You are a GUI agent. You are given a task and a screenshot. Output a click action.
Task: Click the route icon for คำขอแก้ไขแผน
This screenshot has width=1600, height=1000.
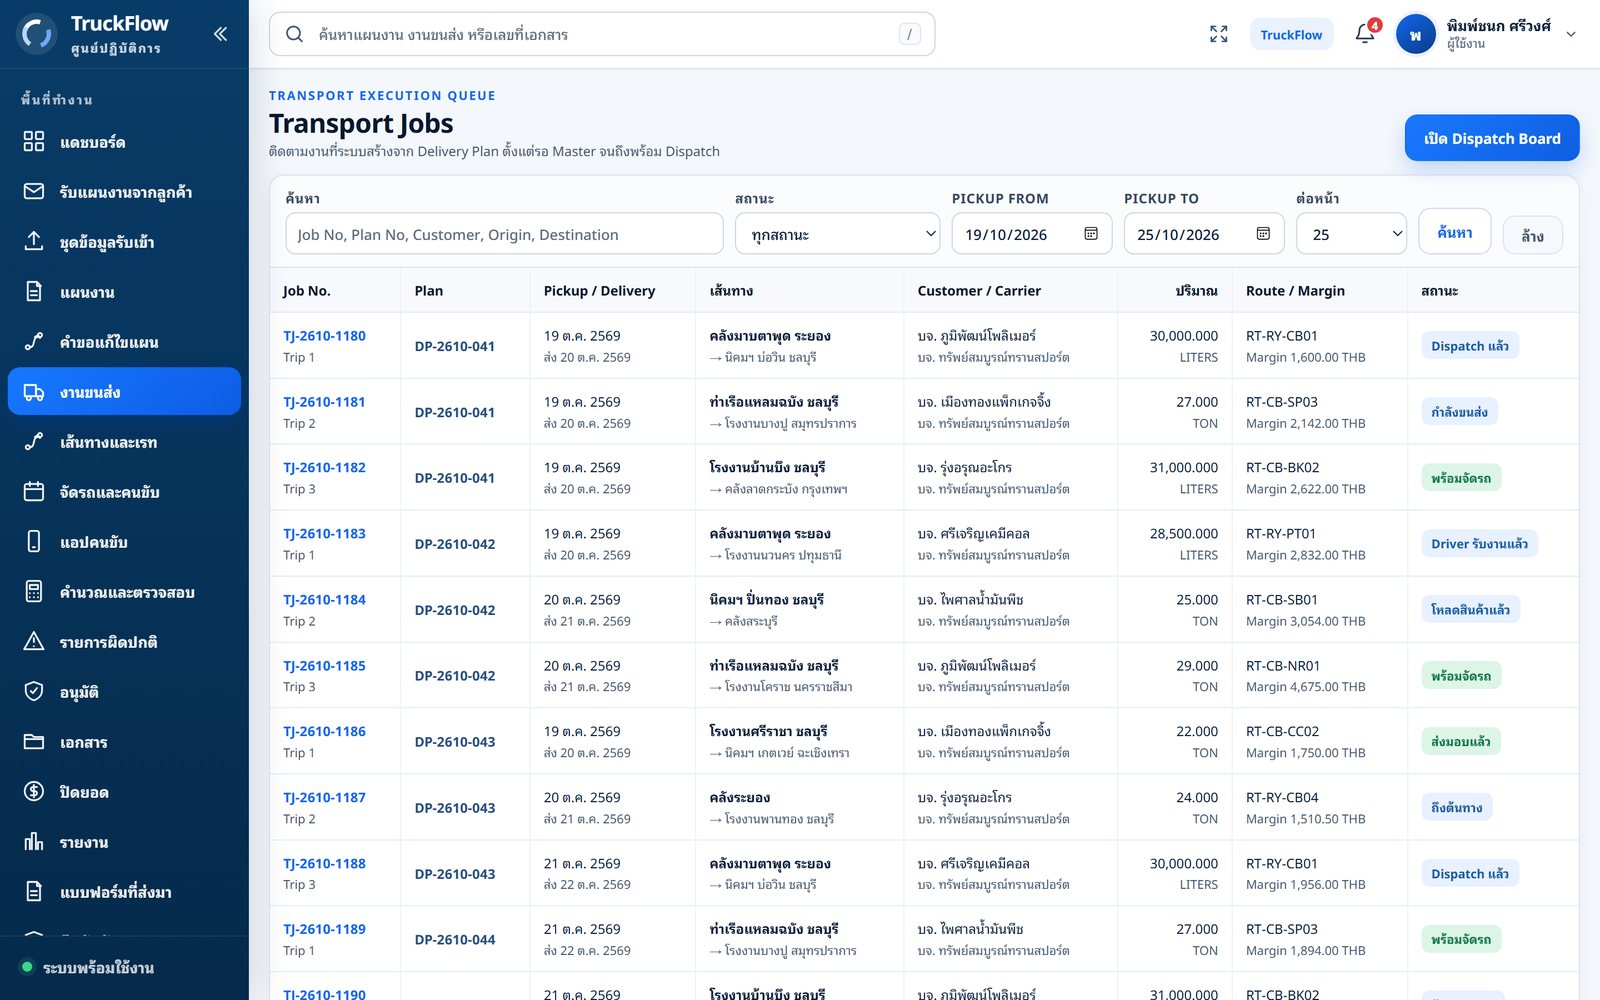[34, 341]
